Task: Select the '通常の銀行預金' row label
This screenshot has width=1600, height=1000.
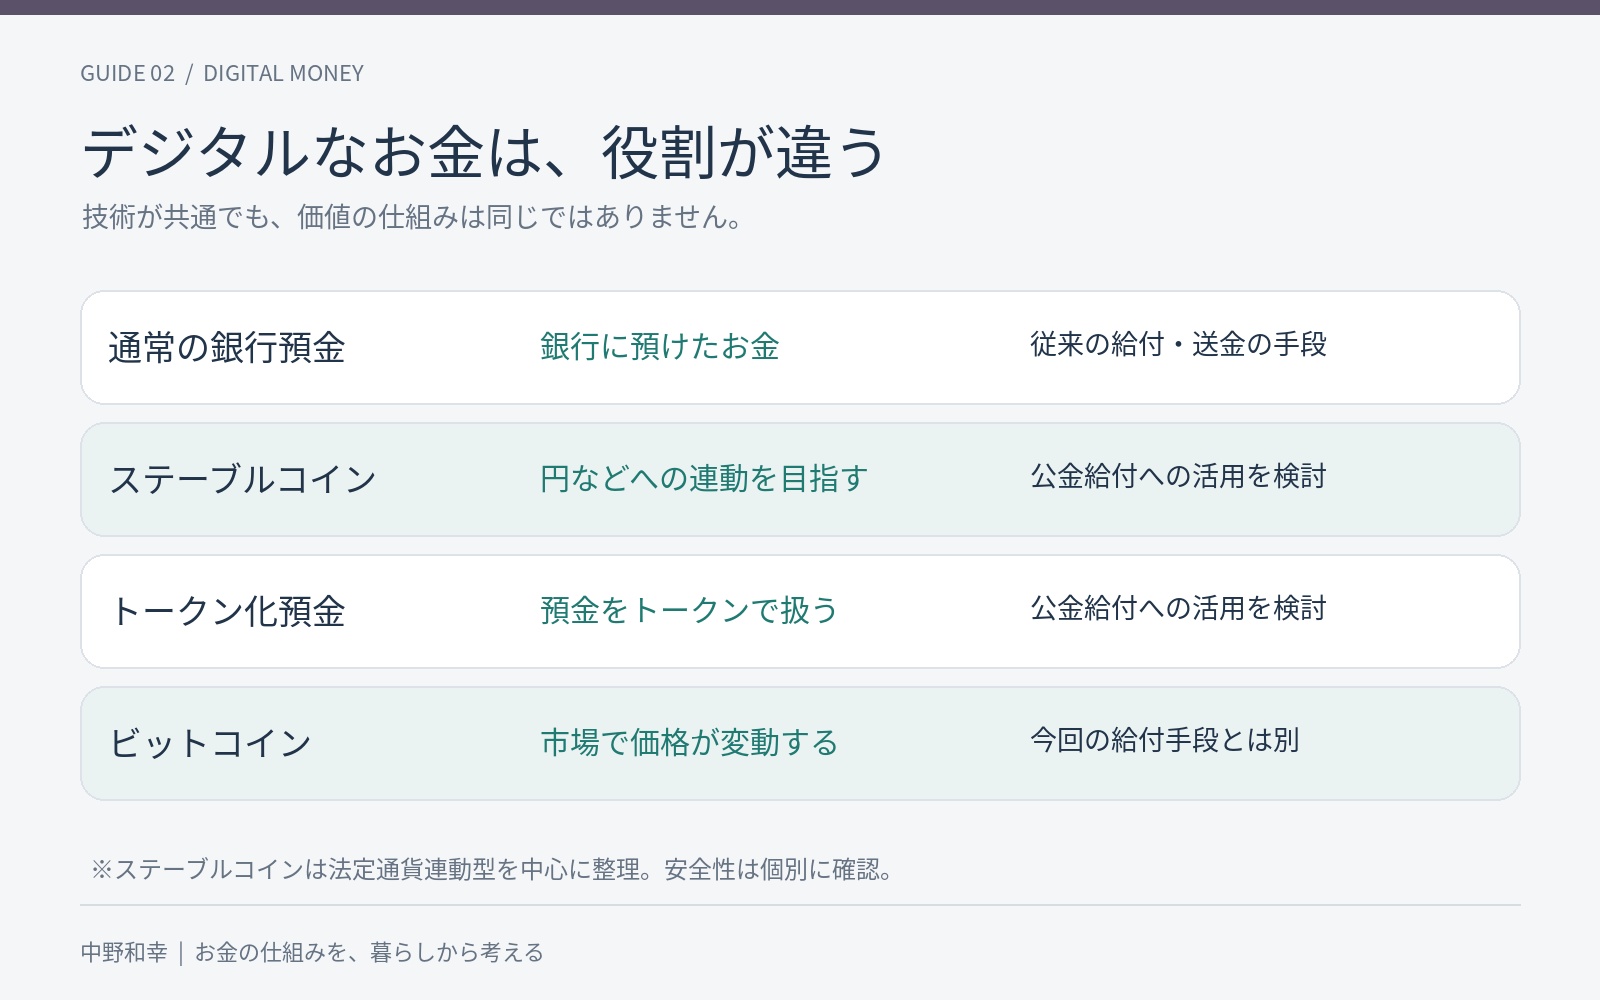Action: (227, 348)
